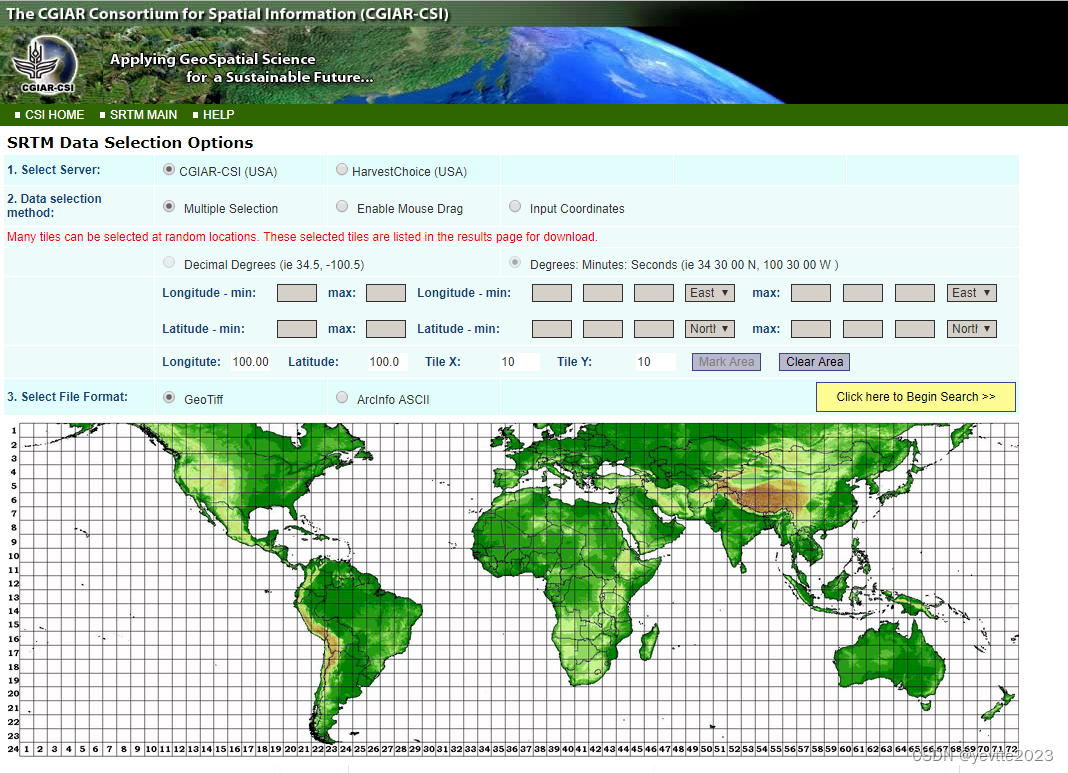Focus decimal Longitude max field
Viewport: 1068px width, 773px height.
point(386,293)
